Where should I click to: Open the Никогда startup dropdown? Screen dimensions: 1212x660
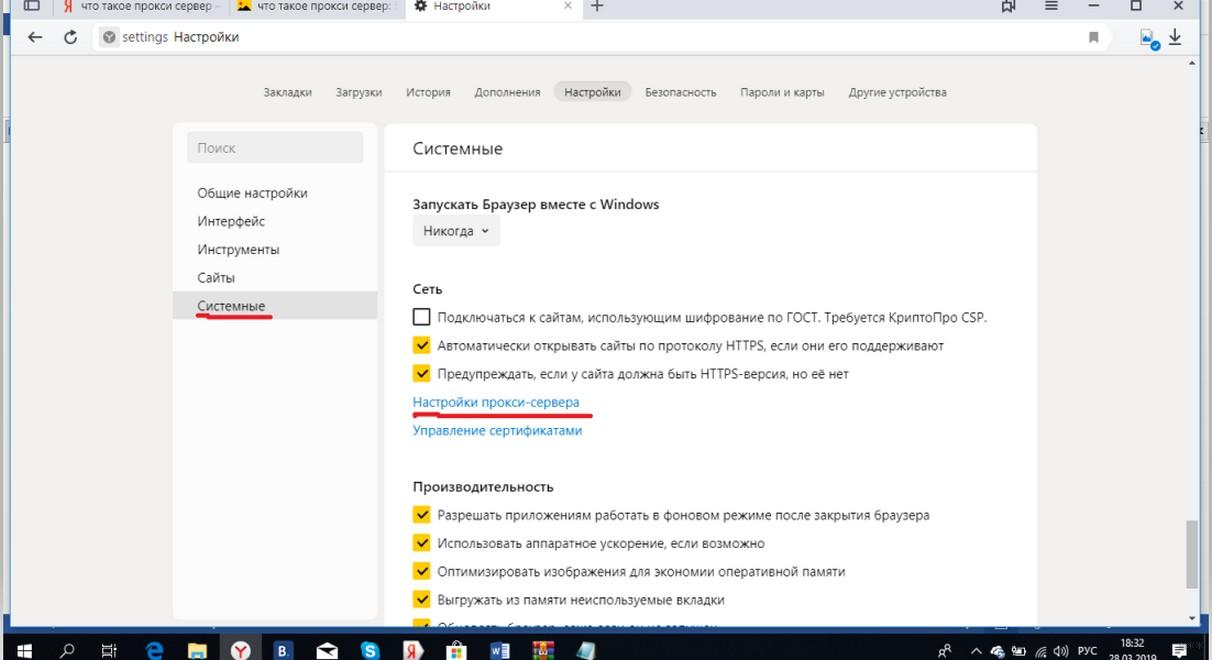[x=456, y=231]
